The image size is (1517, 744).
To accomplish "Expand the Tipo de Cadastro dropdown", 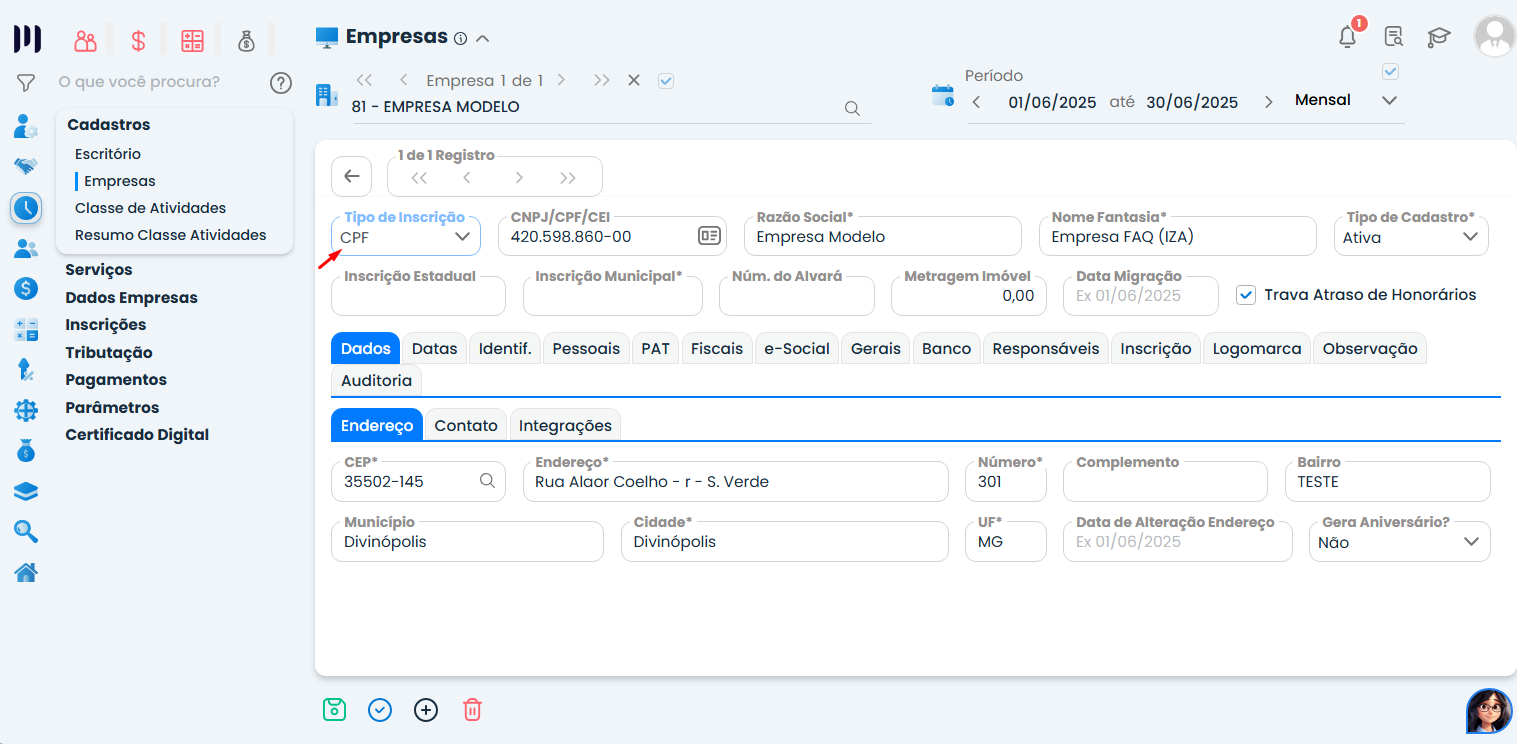I will (x=1410, y=237).
